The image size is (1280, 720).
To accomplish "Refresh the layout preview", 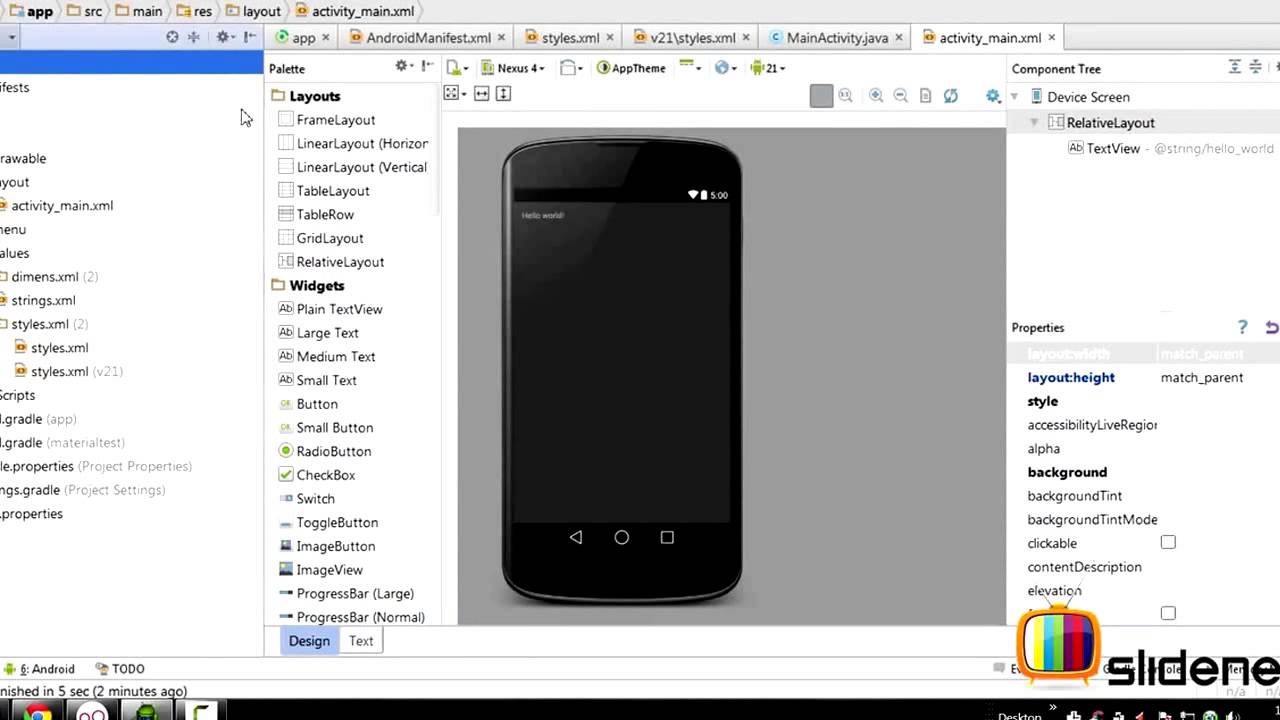I will 951,96.
